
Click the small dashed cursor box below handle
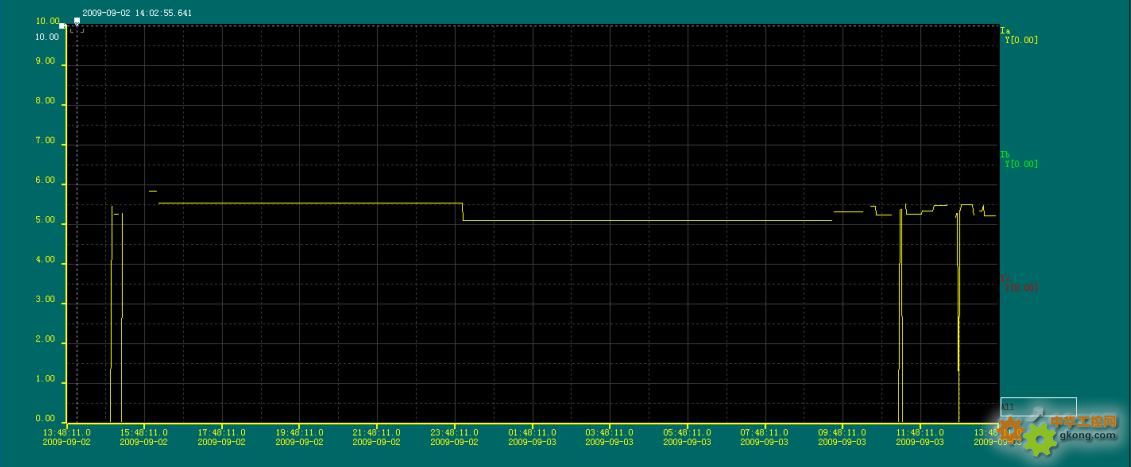[76, 30]
